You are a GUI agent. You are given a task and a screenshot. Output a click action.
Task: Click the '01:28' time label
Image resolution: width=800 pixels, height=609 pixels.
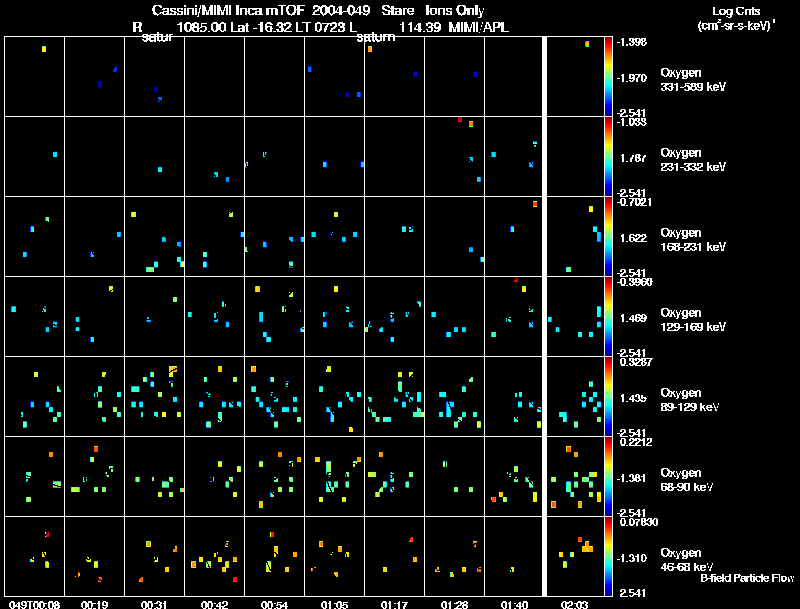(x=454, y=604)
